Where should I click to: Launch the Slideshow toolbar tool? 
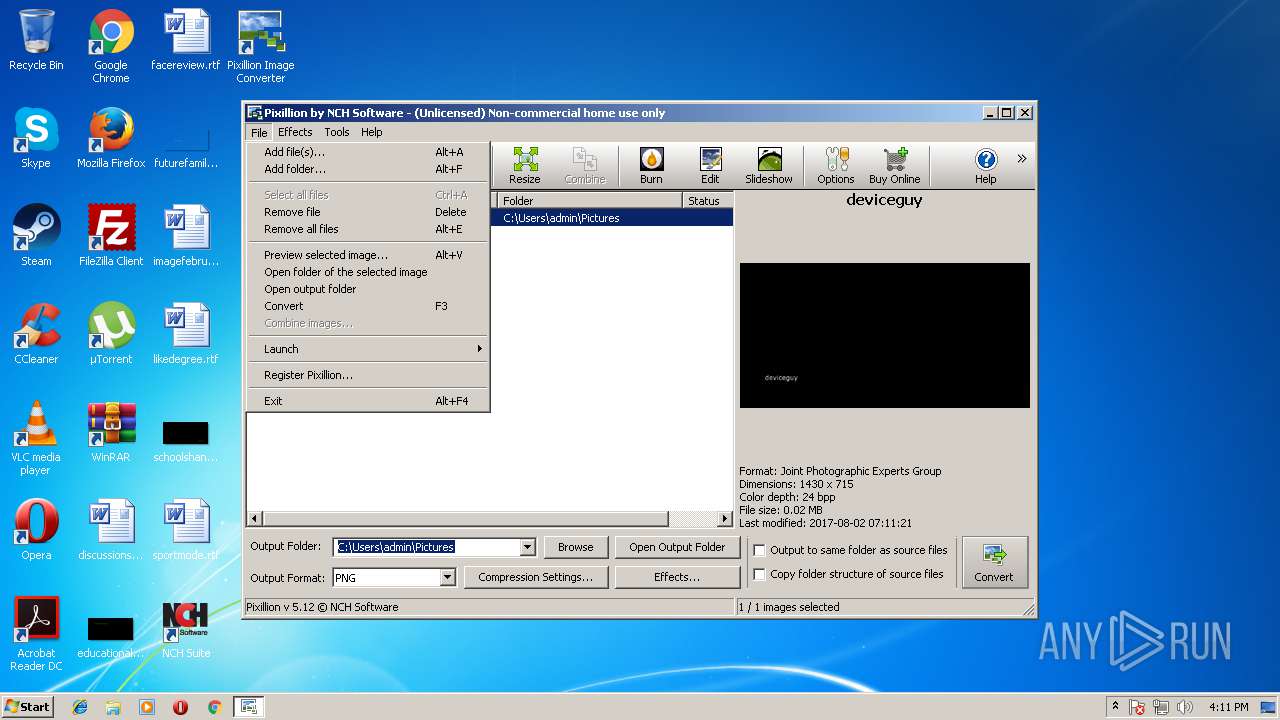pyautogui.click(x=768, y=165)
